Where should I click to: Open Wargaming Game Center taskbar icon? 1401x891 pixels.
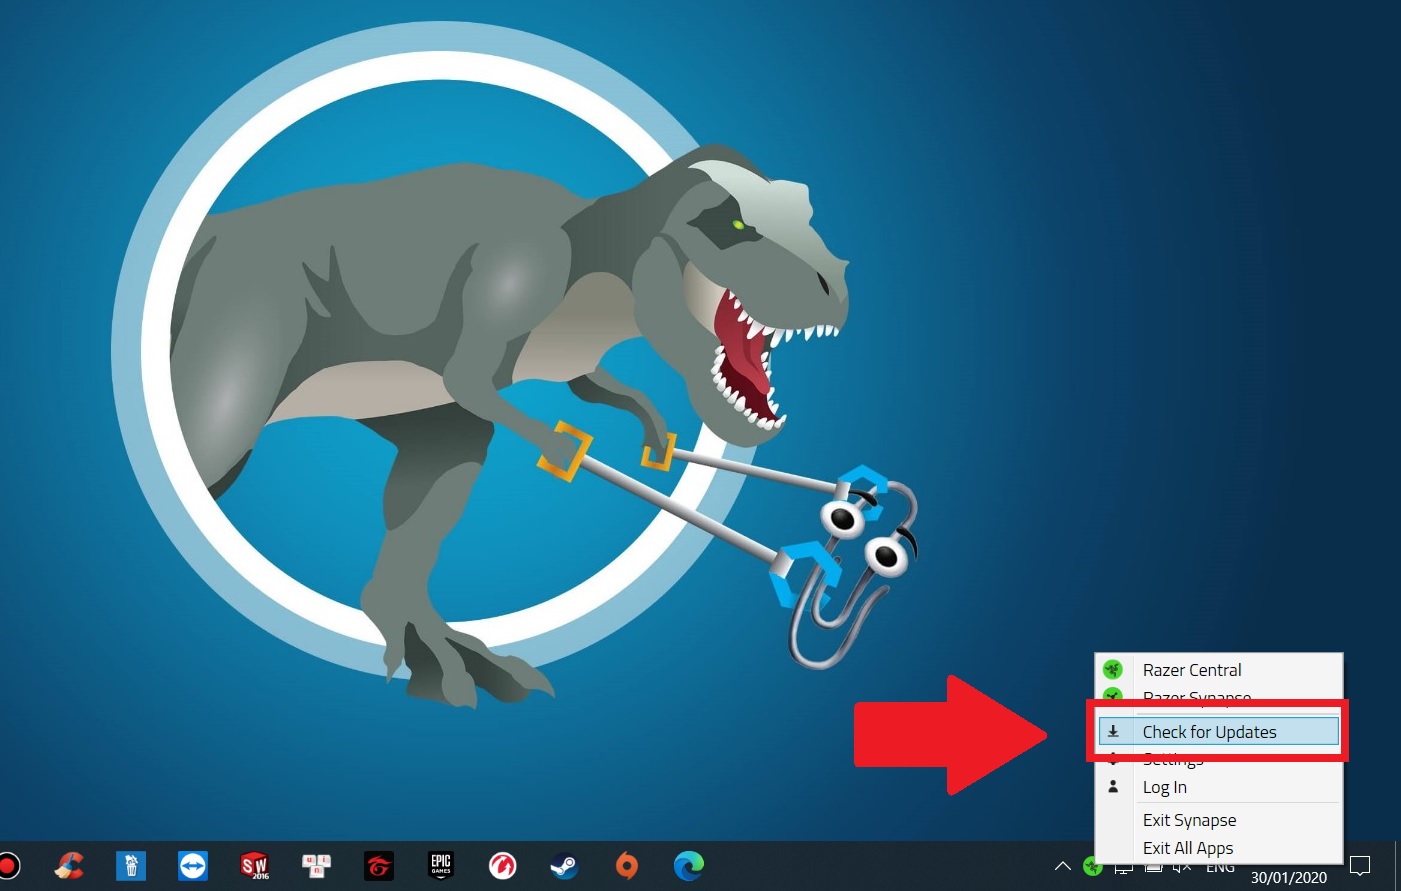coord(503,865)
